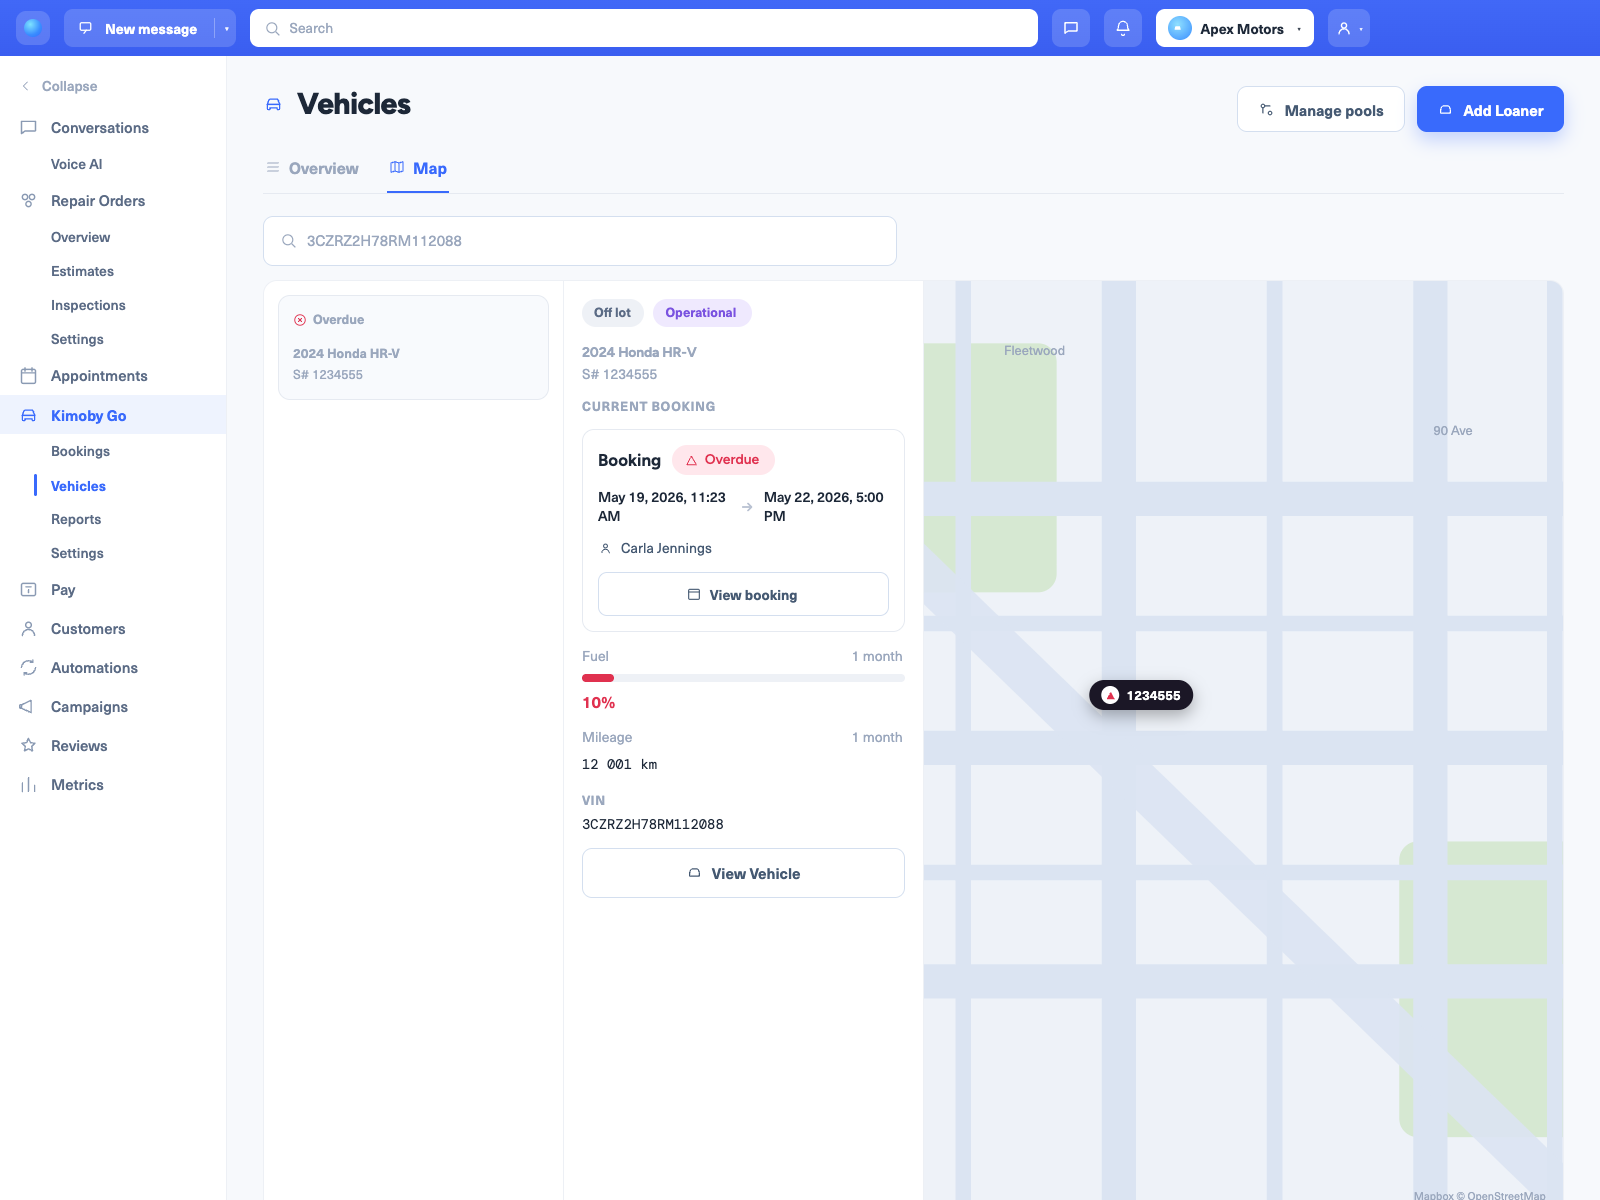Click the chat messages icon in top bar
The image size is (1600, 1200).
[1071, 28]
